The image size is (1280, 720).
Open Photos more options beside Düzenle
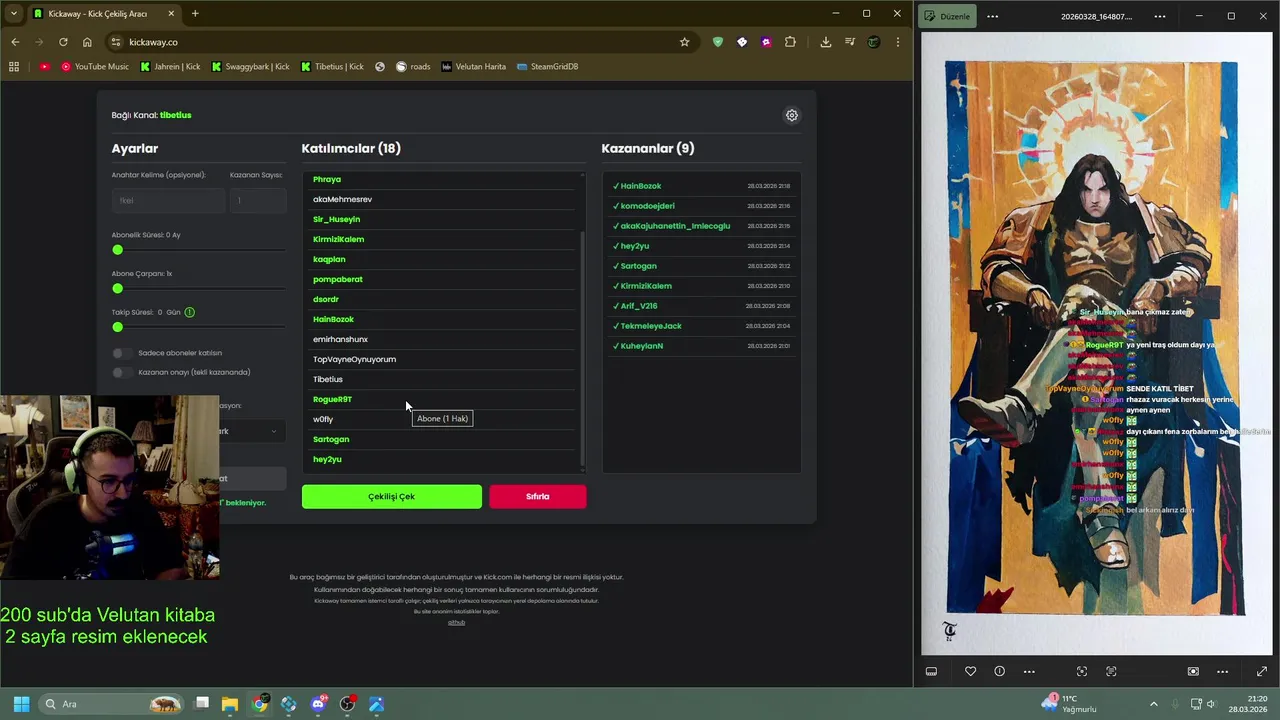[x=992, y=16]
